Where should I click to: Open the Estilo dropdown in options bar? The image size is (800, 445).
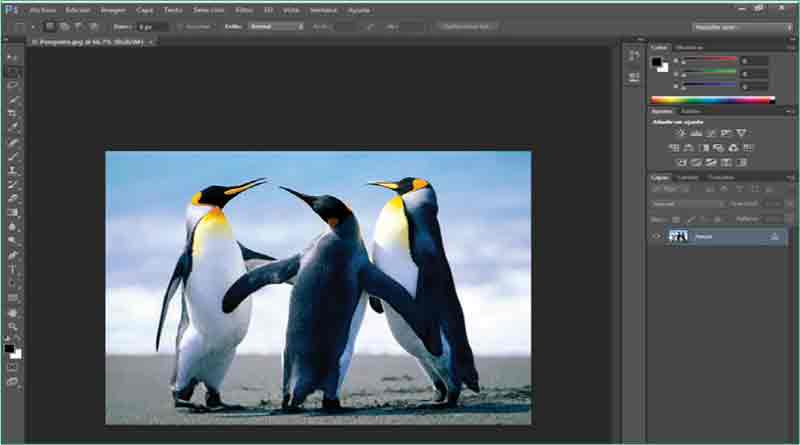pos(276,26)
